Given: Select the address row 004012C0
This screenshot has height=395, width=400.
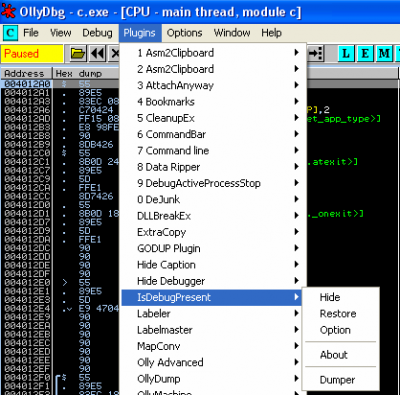Looking at the screenshot, I should (27, 153).
